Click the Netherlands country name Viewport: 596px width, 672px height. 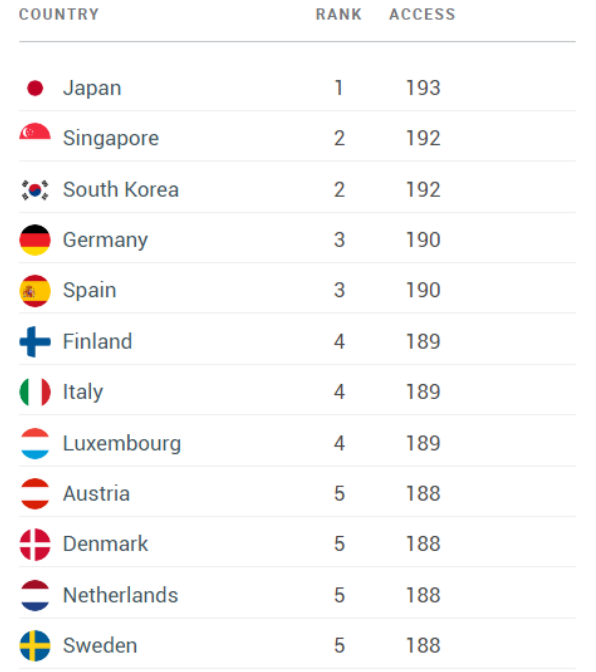point(120,595)
